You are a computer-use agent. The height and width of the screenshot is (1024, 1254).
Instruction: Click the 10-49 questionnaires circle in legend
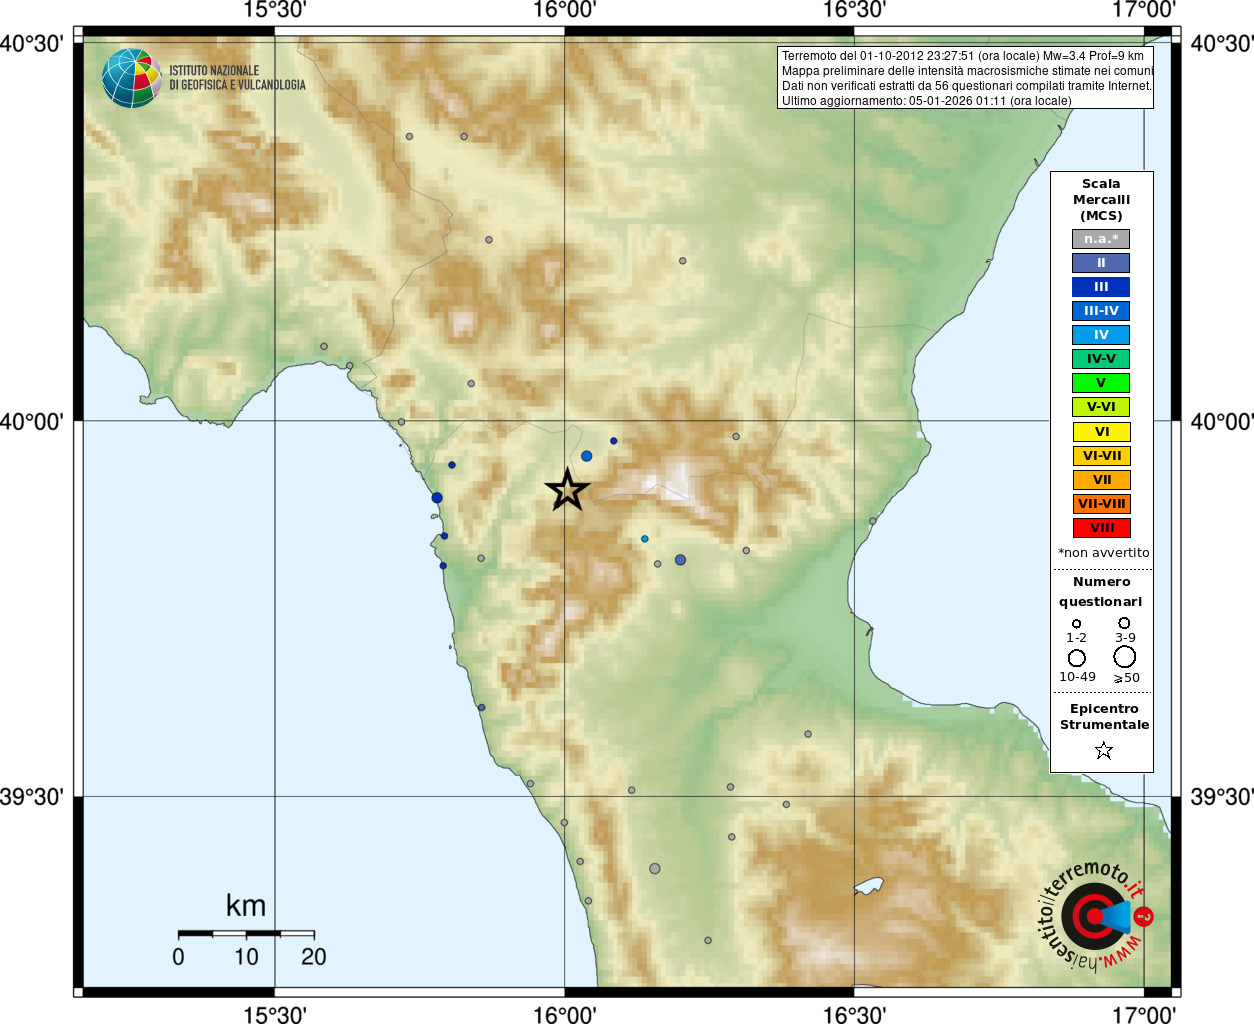click(x=1077, y=658)
